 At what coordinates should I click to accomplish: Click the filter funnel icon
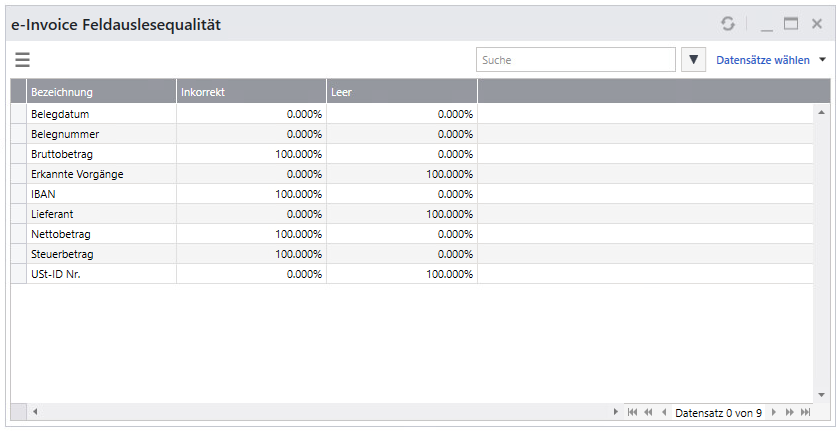[x=694, y=60]
